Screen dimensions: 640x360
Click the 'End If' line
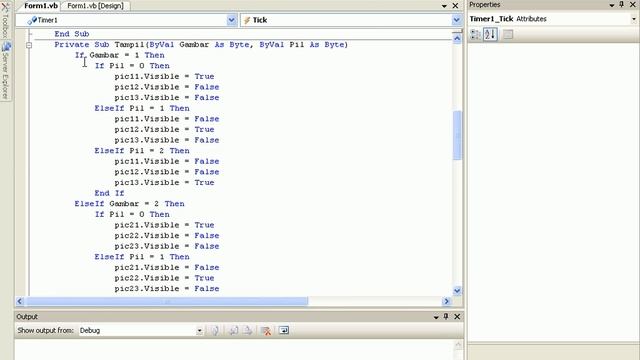[x=109, y=193]
